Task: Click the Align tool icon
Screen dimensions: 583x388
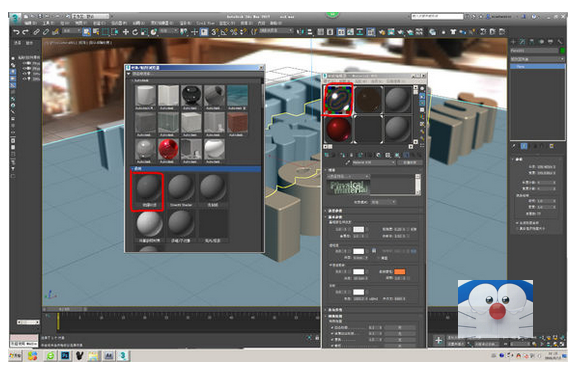Action: coord(310,32)
